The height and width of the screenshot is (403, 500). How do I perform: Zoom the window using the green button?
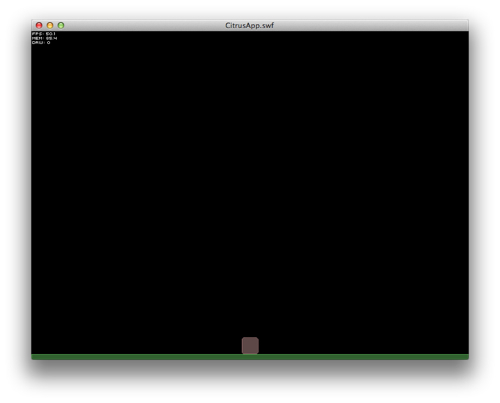61,25
